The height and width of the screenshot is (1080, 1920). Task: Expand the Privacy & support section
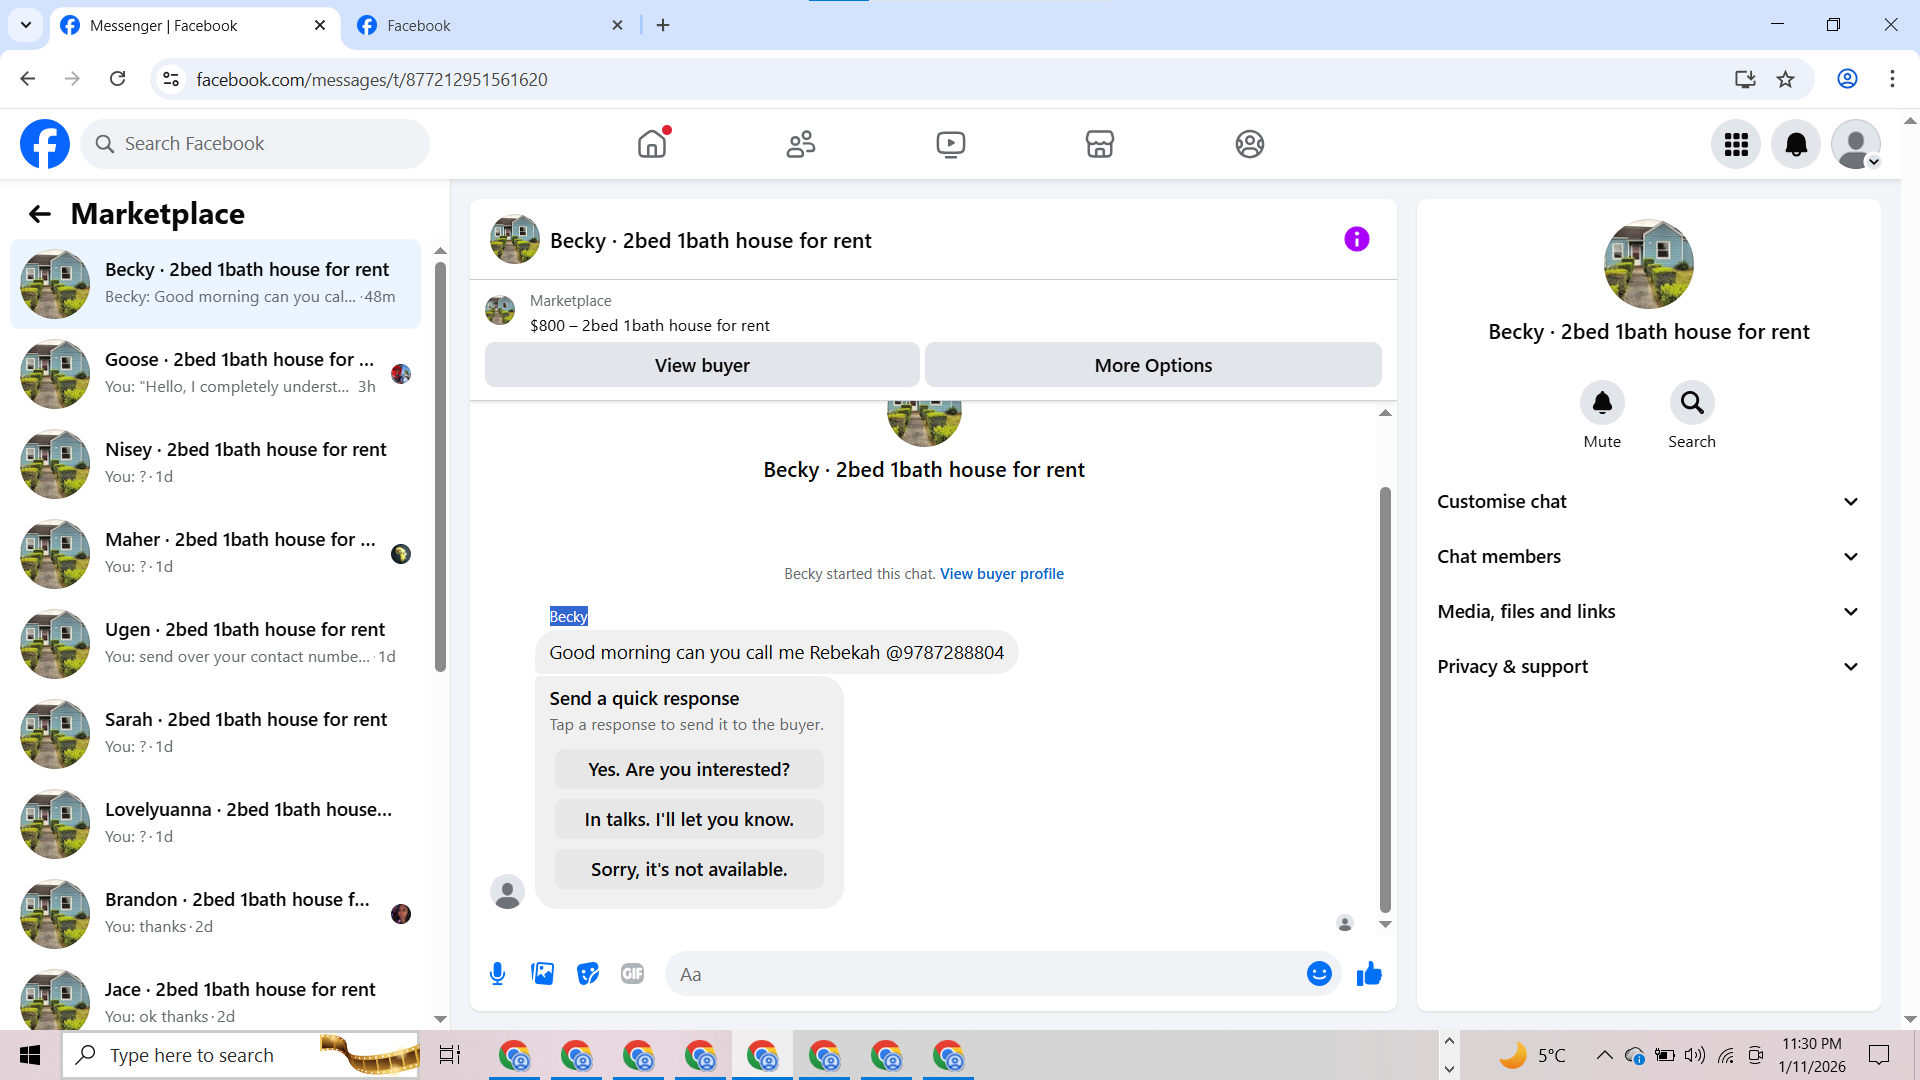point(1648,667)
